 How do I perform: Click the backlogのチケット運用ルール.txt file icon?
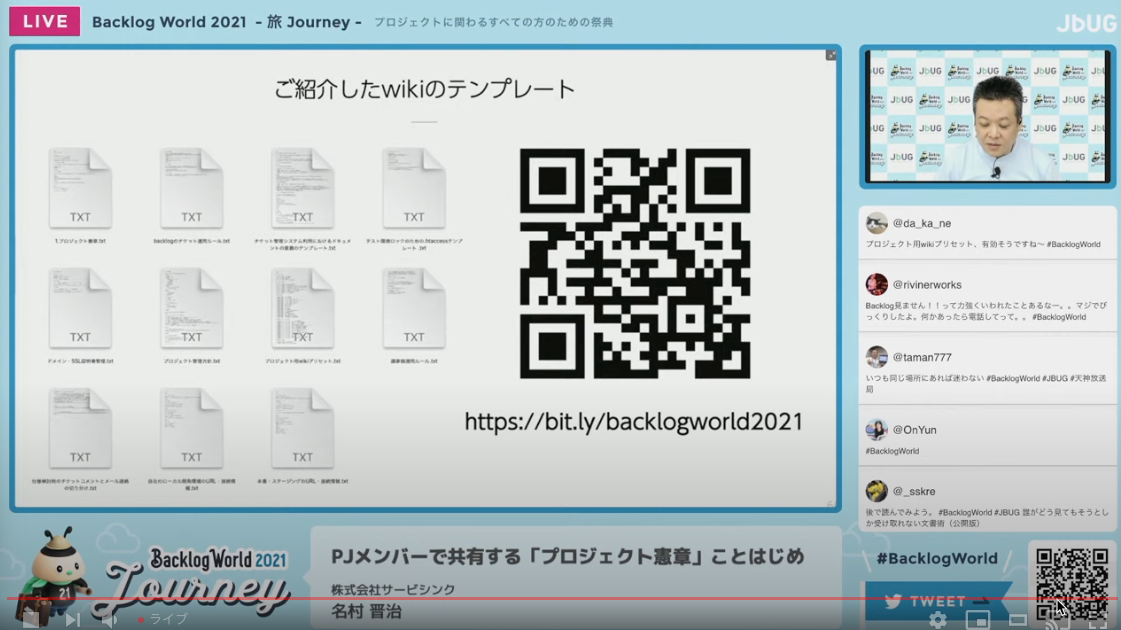192,188
